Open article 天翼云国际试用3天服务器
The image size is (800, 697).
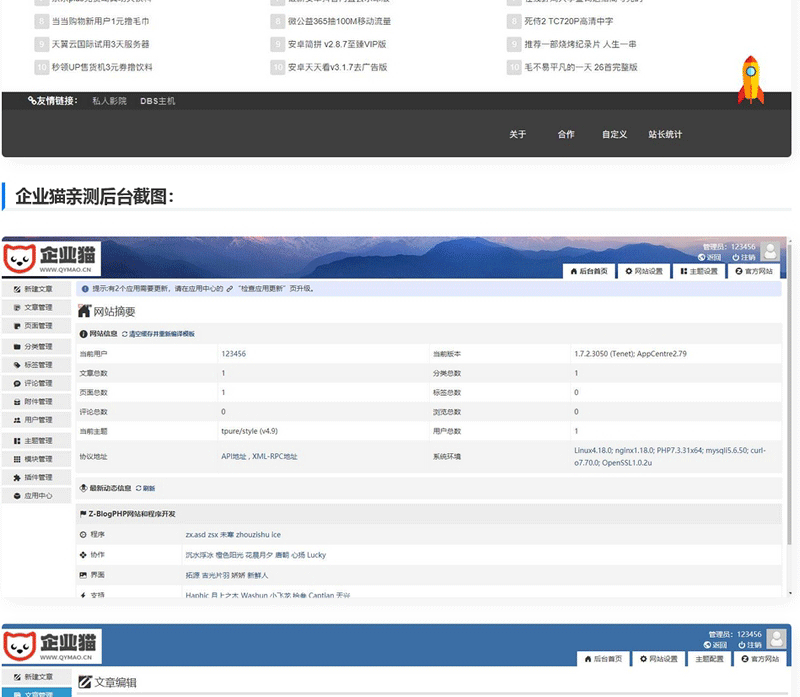(x=101, y=44)
